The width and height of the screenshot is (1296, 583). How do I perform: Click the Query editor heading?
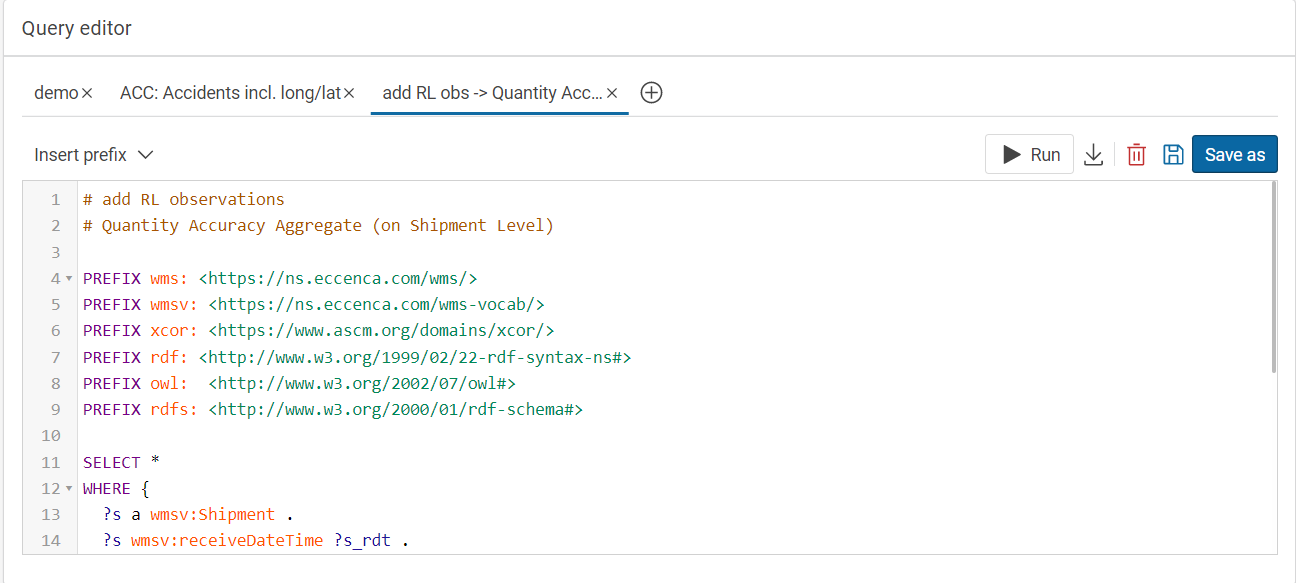click(77, 28)
